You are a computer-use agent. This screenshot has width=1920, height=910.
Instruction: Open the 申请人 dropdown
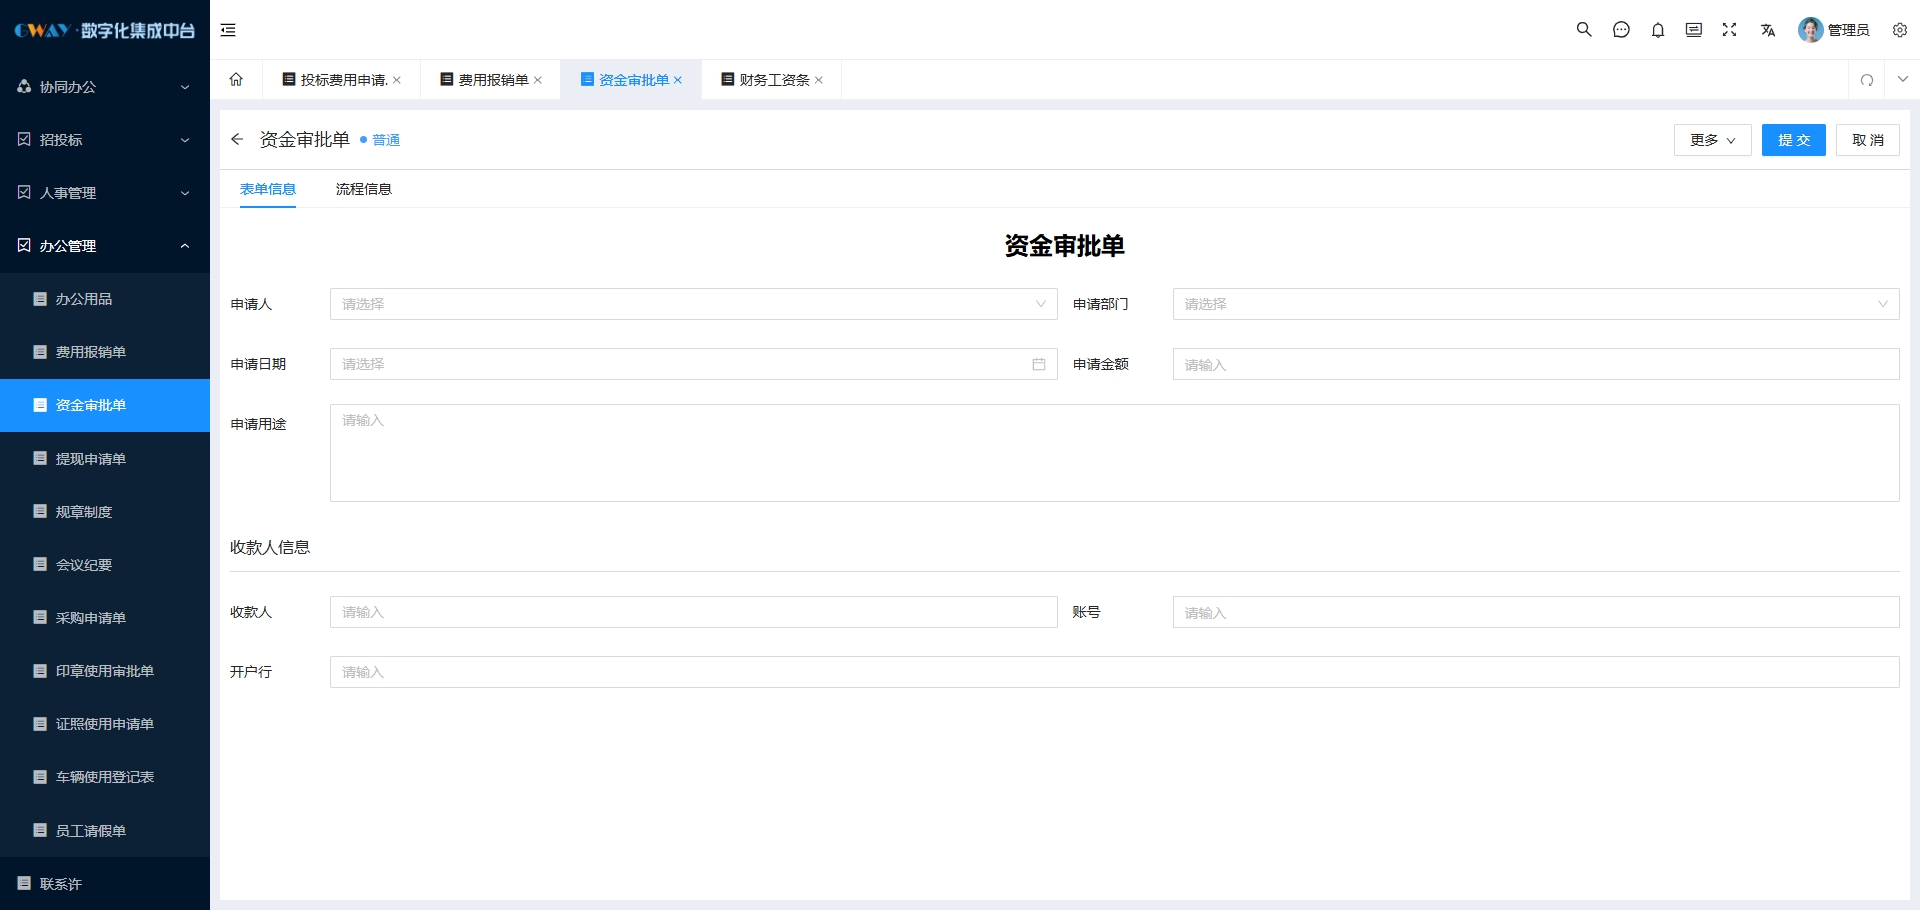click(x=693, y=304)
